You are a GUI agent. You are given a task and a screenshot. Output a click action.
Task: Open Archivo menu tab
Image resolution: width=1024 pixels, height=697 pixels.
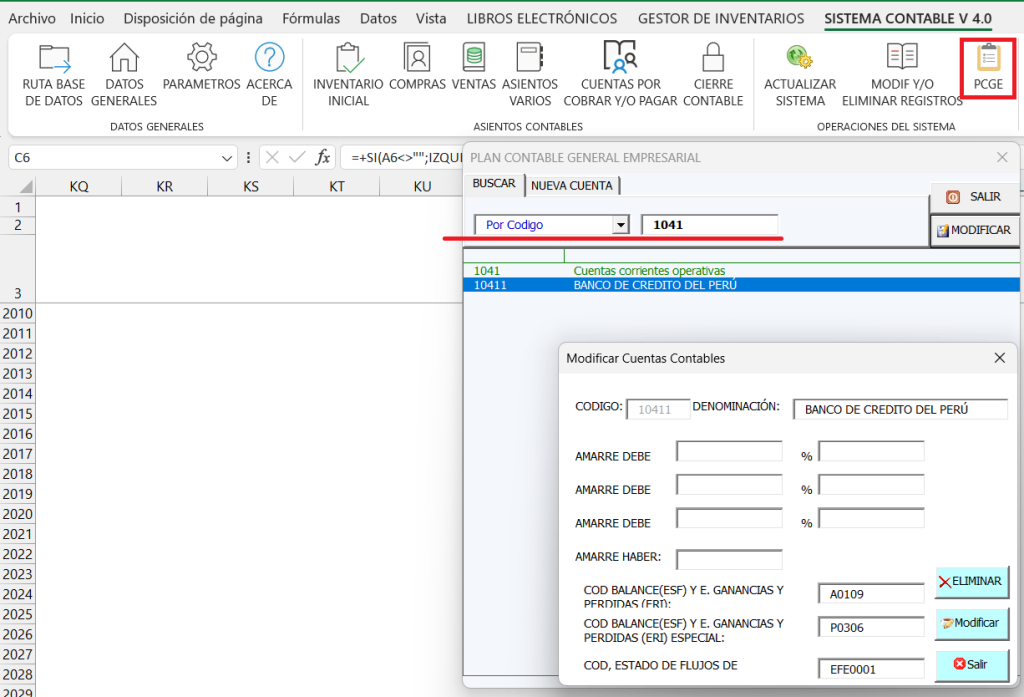pos(32,18)
